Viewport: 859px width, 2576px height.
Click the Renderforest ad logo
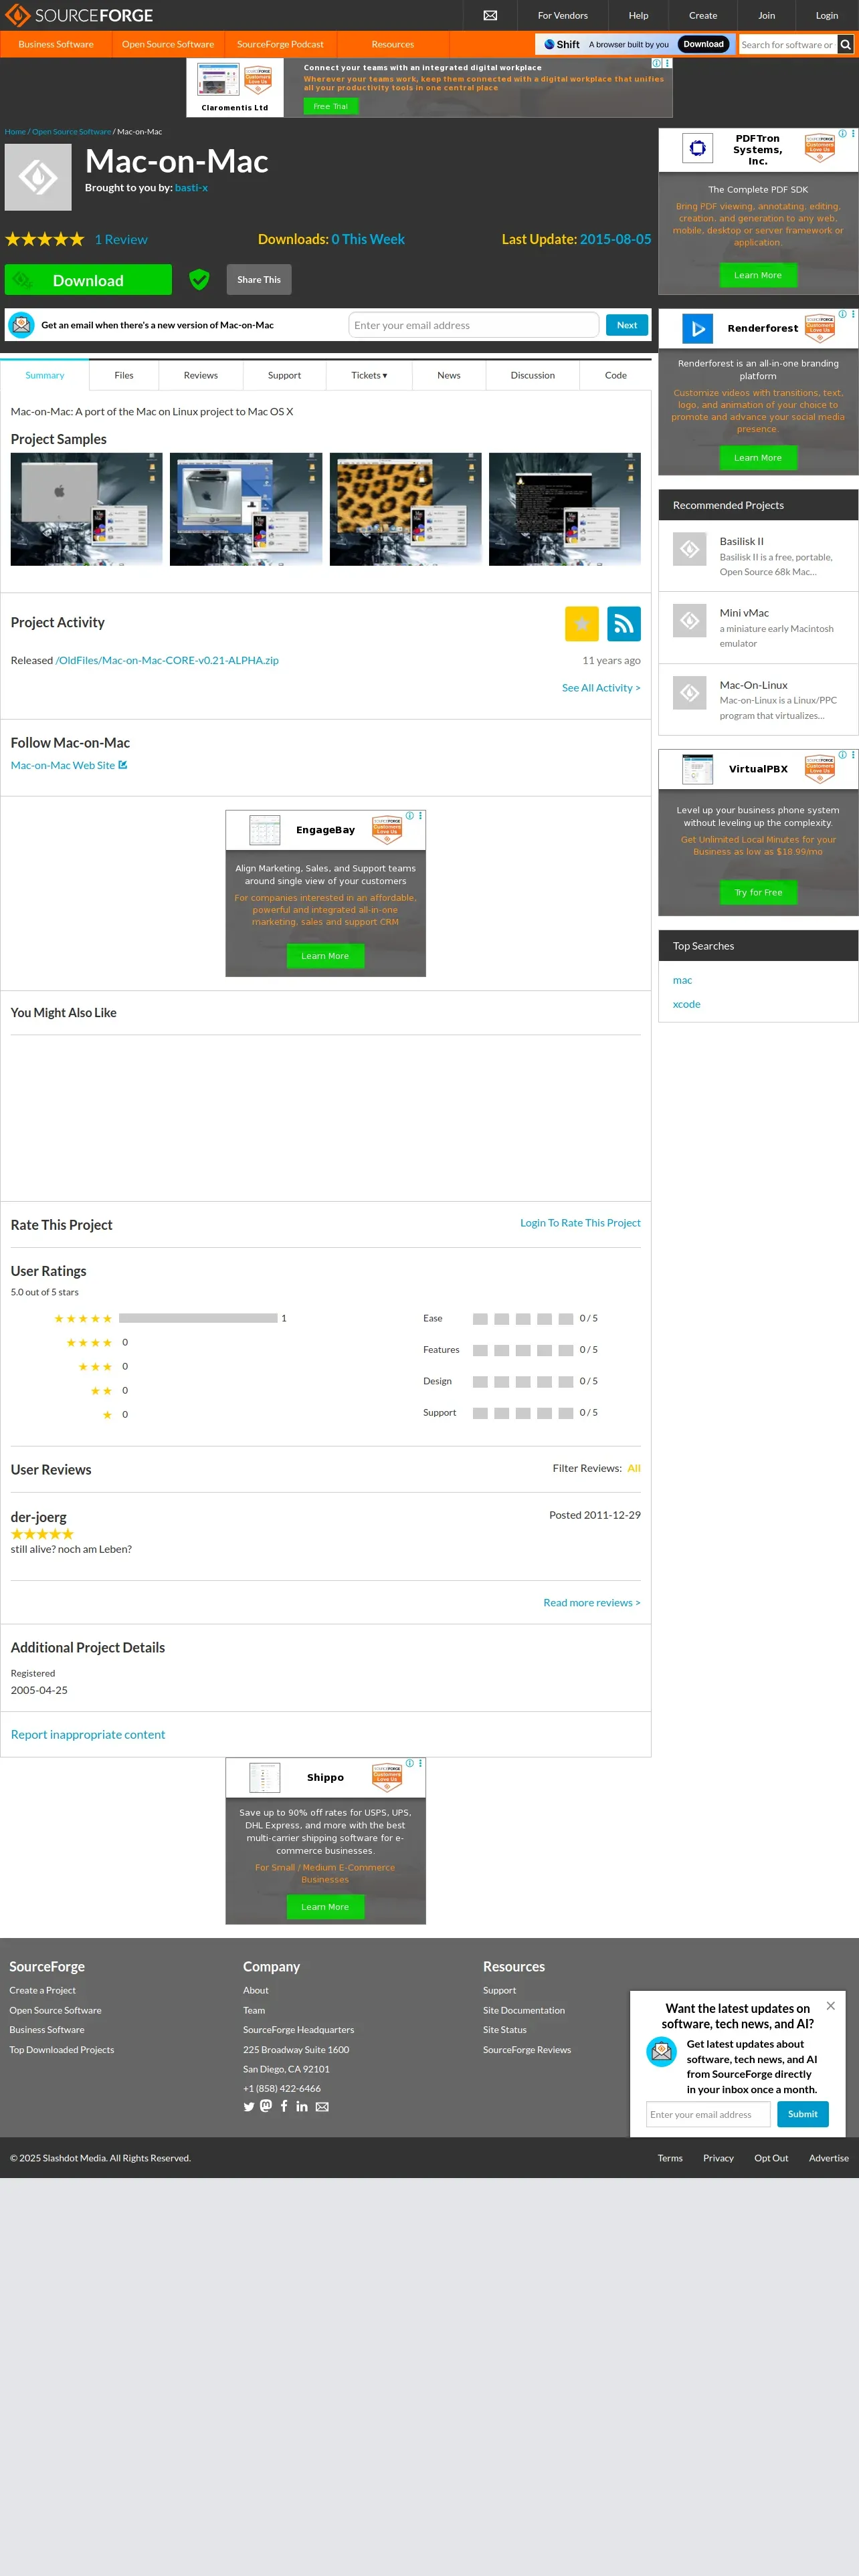[x=698, y=328]
